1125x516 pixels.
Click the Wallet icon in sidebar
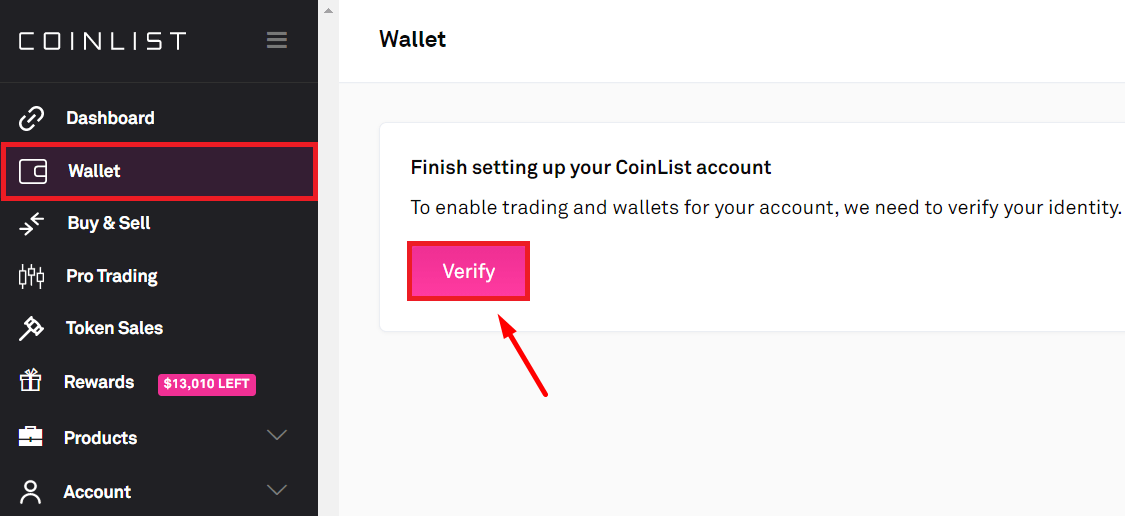[x=34, y=171]
